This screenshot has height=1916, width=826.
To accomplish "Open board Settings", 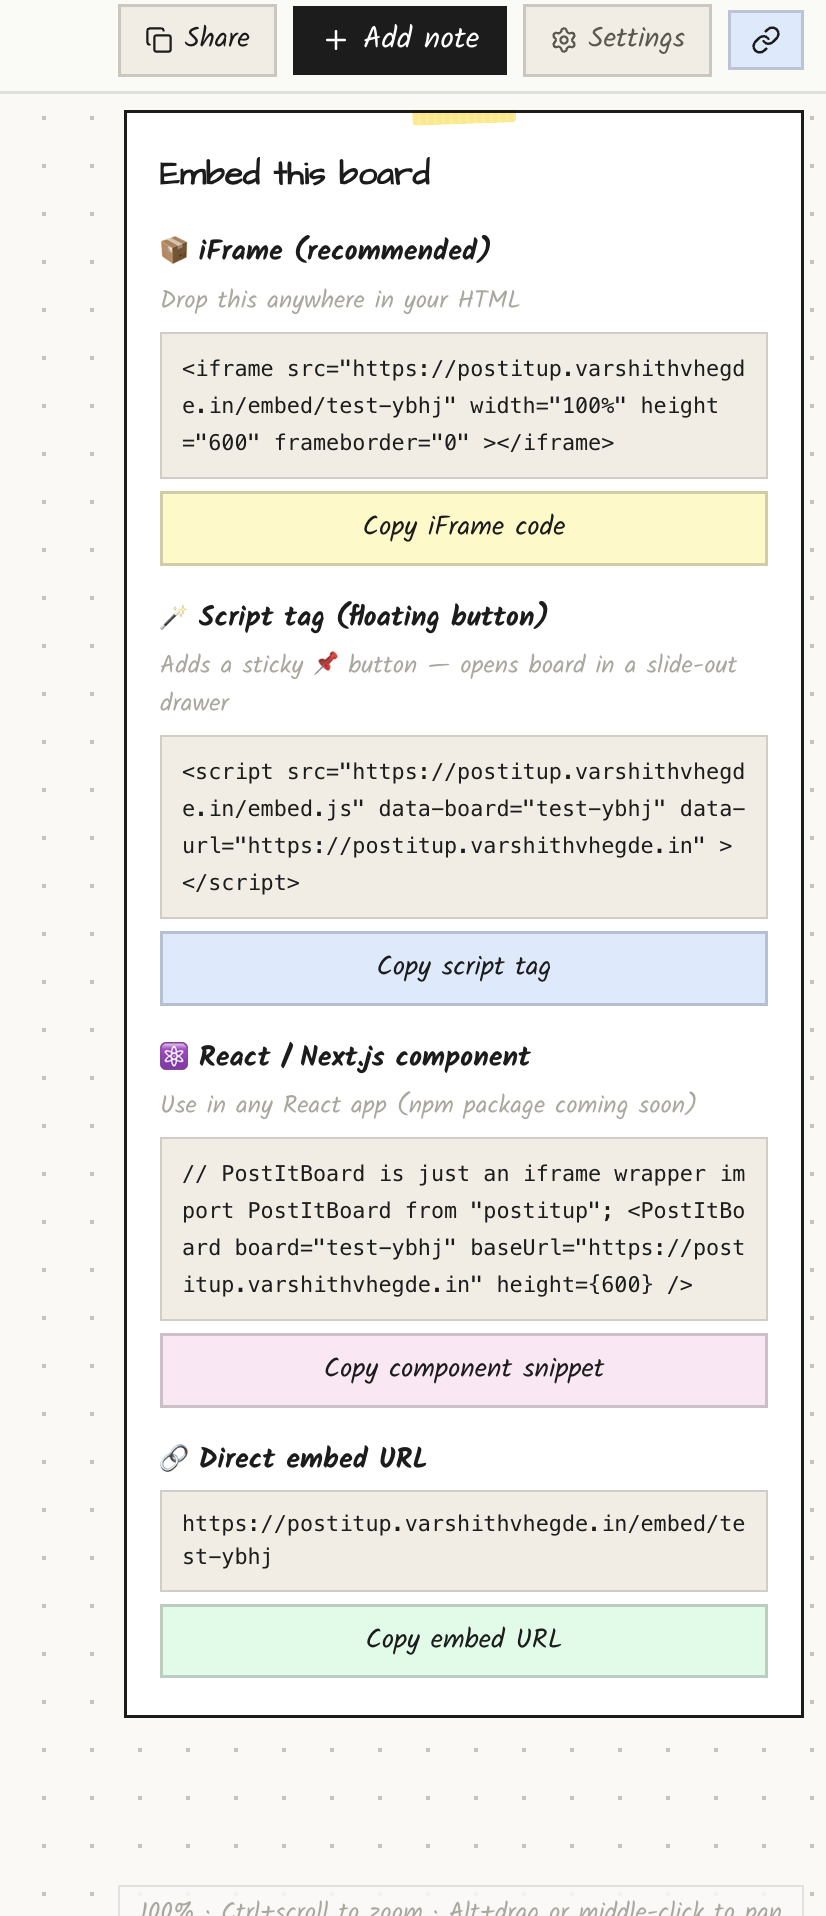I will tap(617, 40).
